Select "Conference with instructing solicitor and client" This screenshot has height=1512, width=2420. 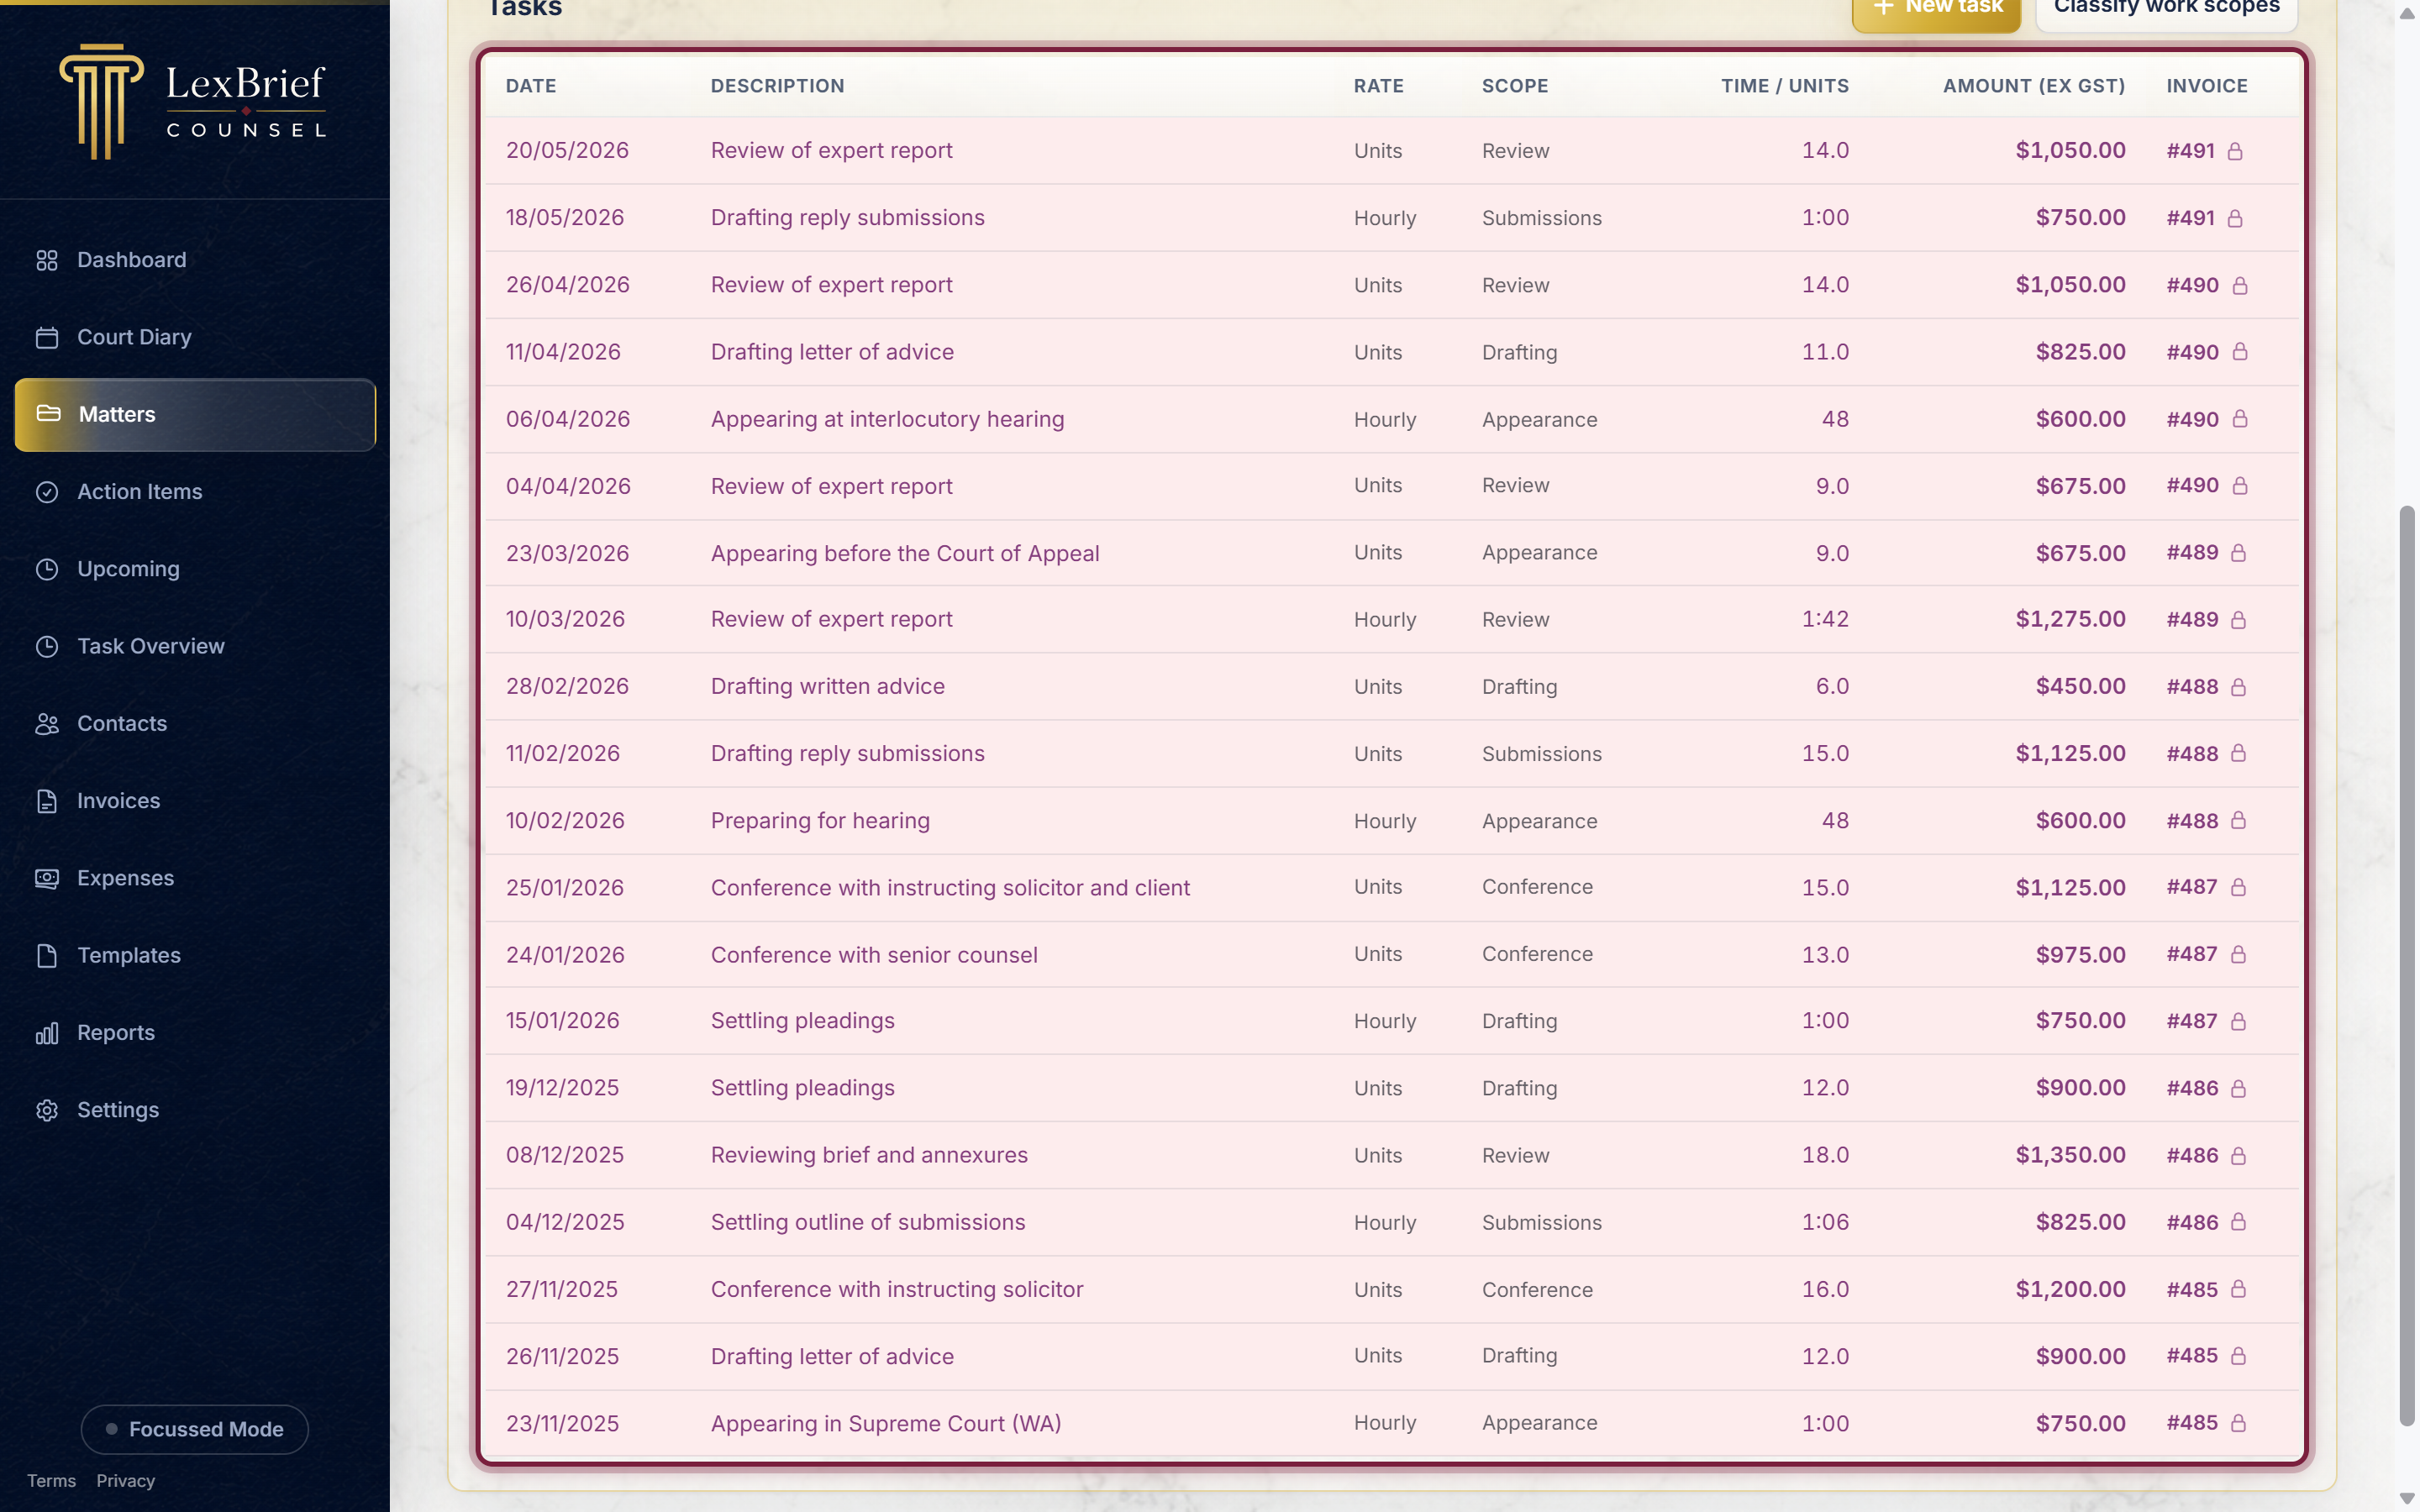tap(950, 888)
